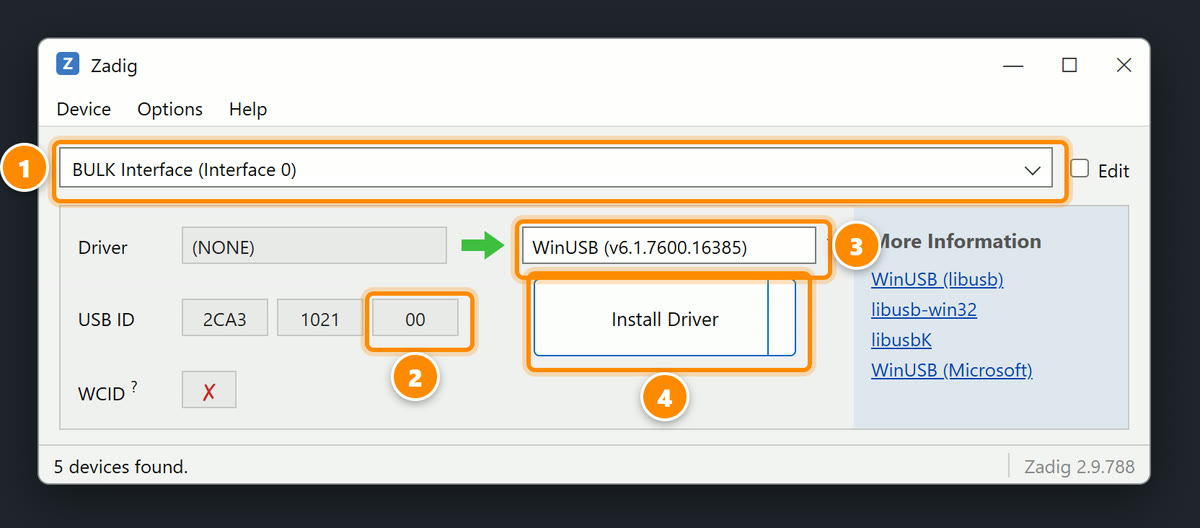
Task: Close the Zadig window
Action: (x=1123, y=66)
